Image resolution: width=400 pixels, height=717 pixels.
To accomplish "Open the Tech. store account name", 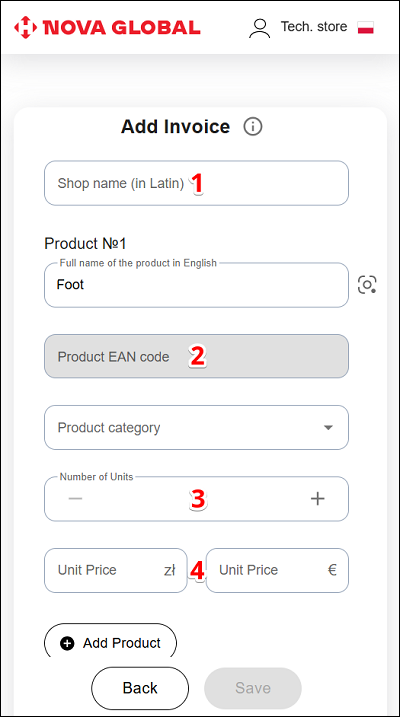I will 314,27.
